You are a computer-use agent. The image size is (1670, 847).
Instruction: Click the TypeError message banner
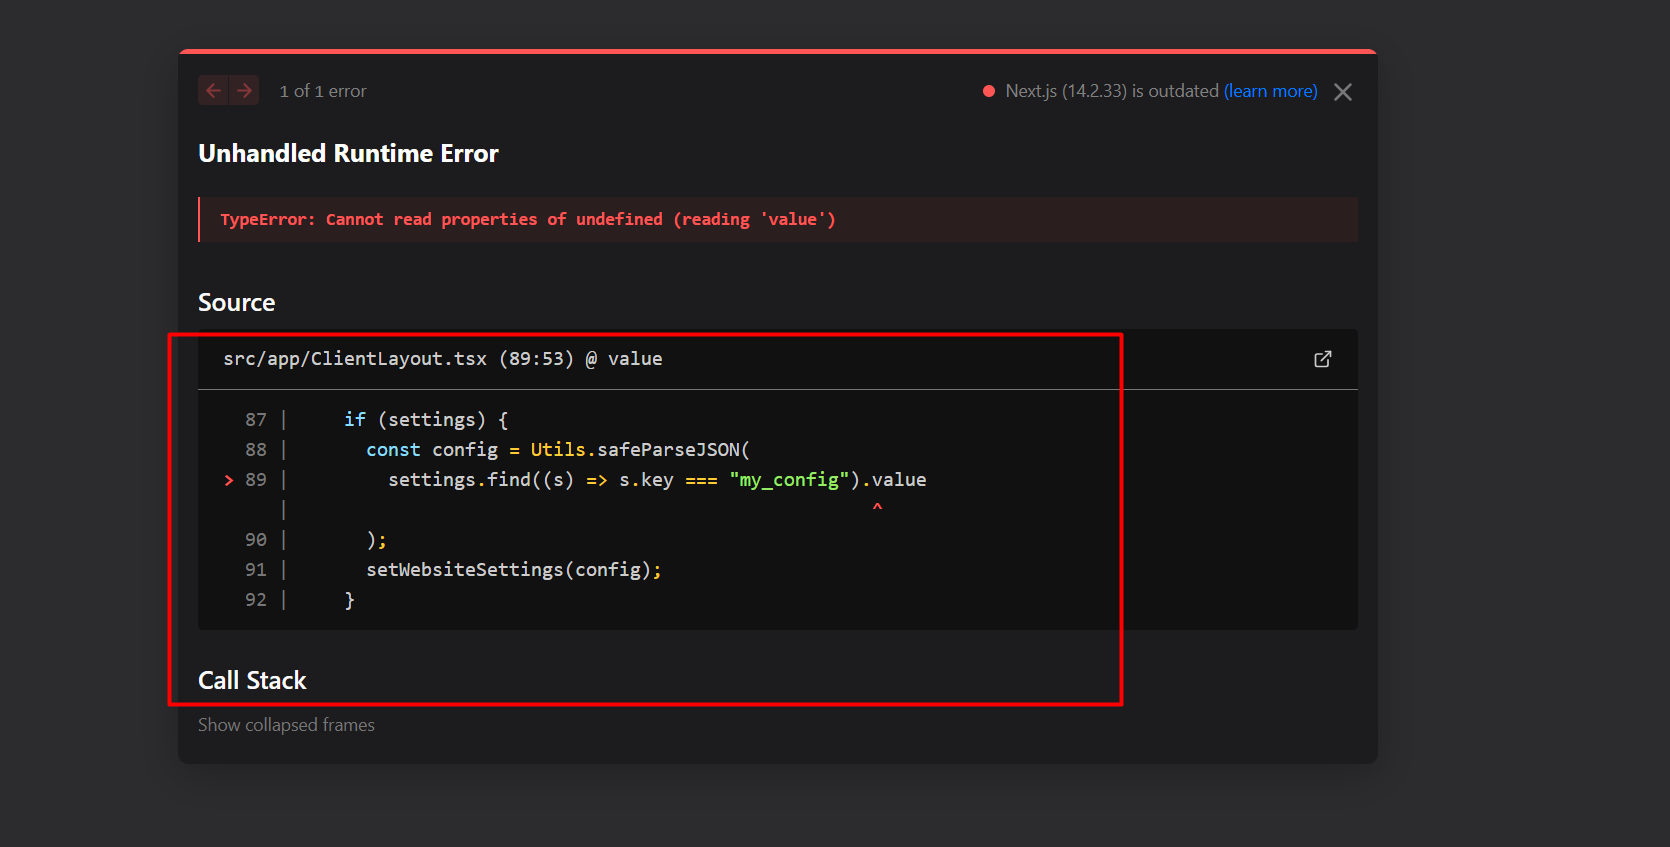pyautogui.click(x=527, y=219)
